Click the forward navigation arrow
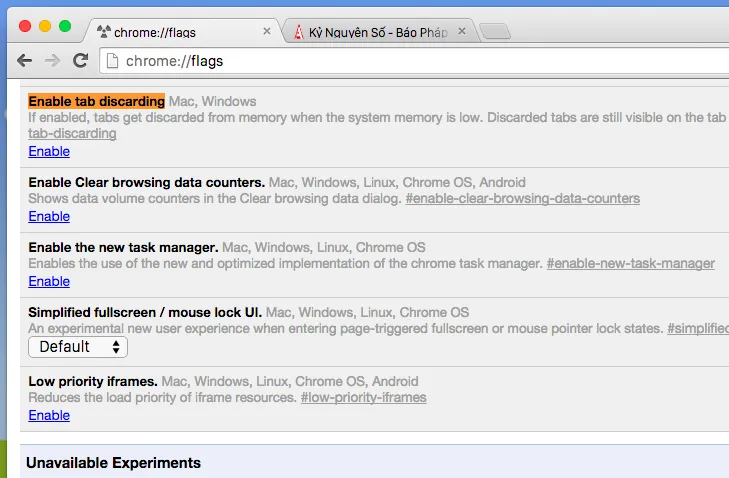The width and height of the screenshot is (729, 478). pyautogui.click(x=53, y=60)
